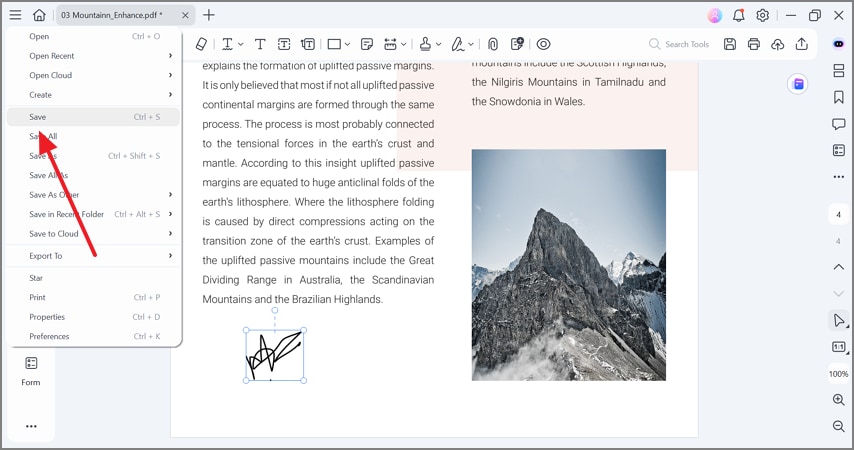Click the Print icon in toolbar
Viewport: 854px width, 450px height.
[x=754, y=44]
